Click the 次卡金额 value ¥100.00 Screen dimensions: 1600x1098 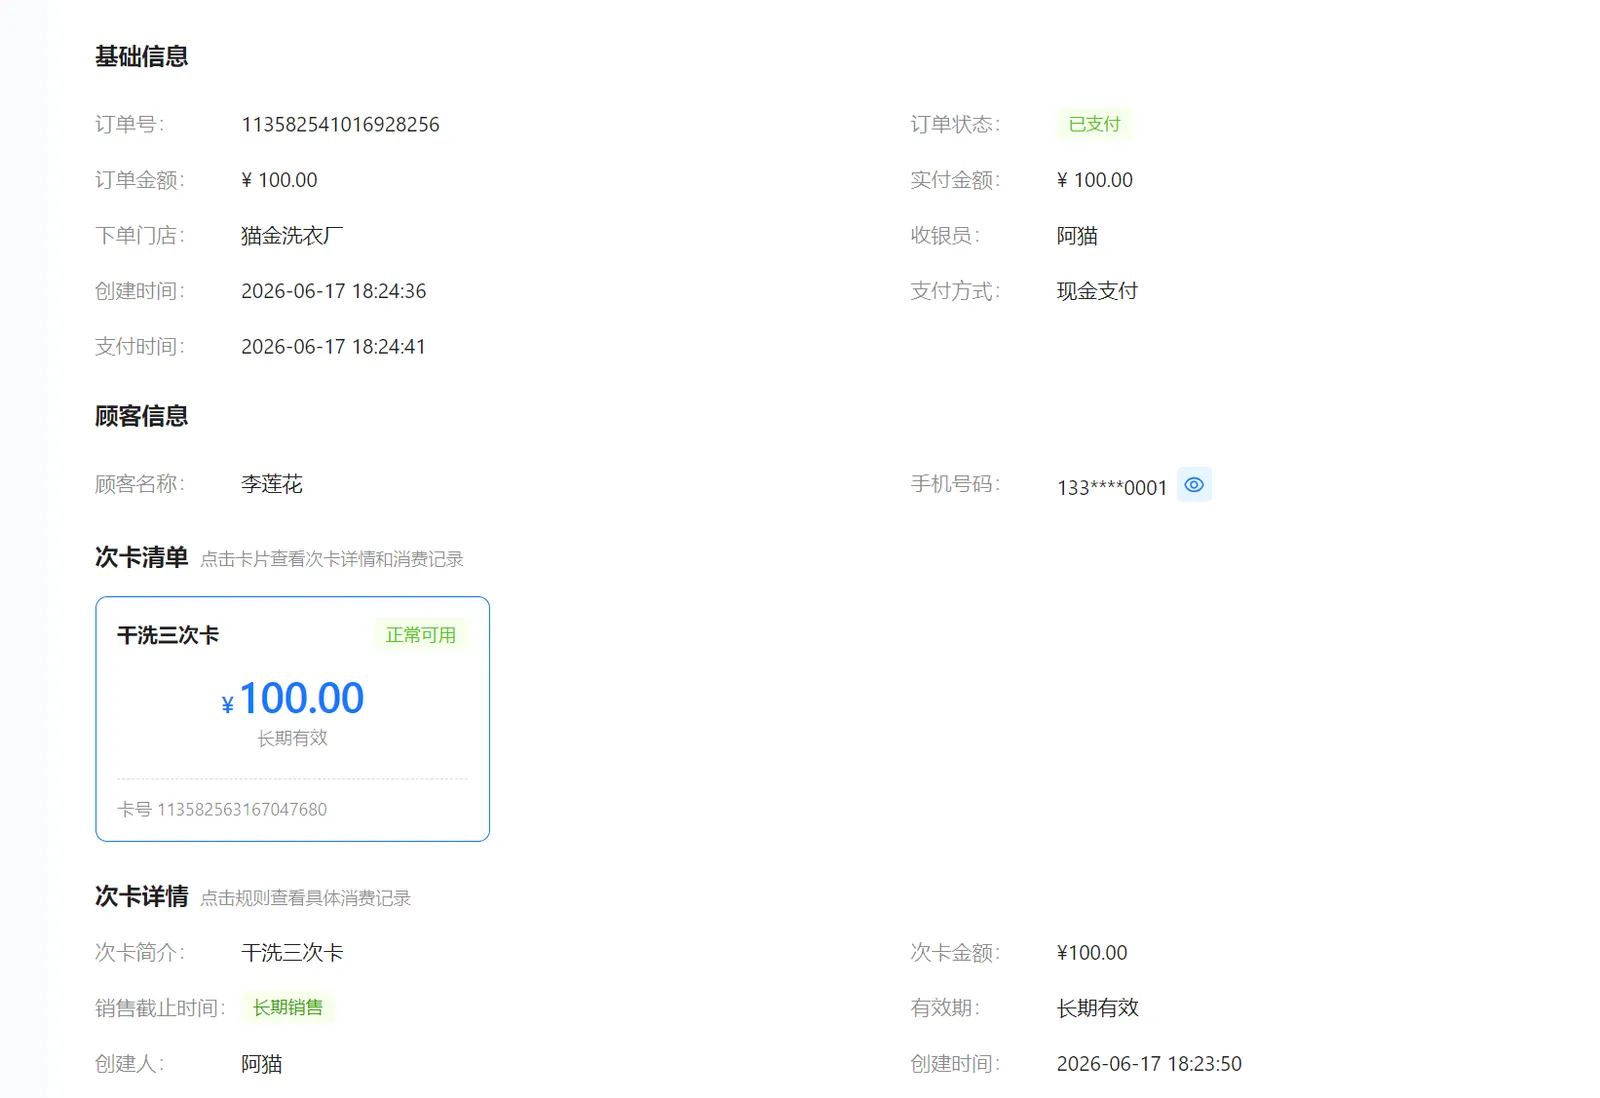click(1092, 953)
